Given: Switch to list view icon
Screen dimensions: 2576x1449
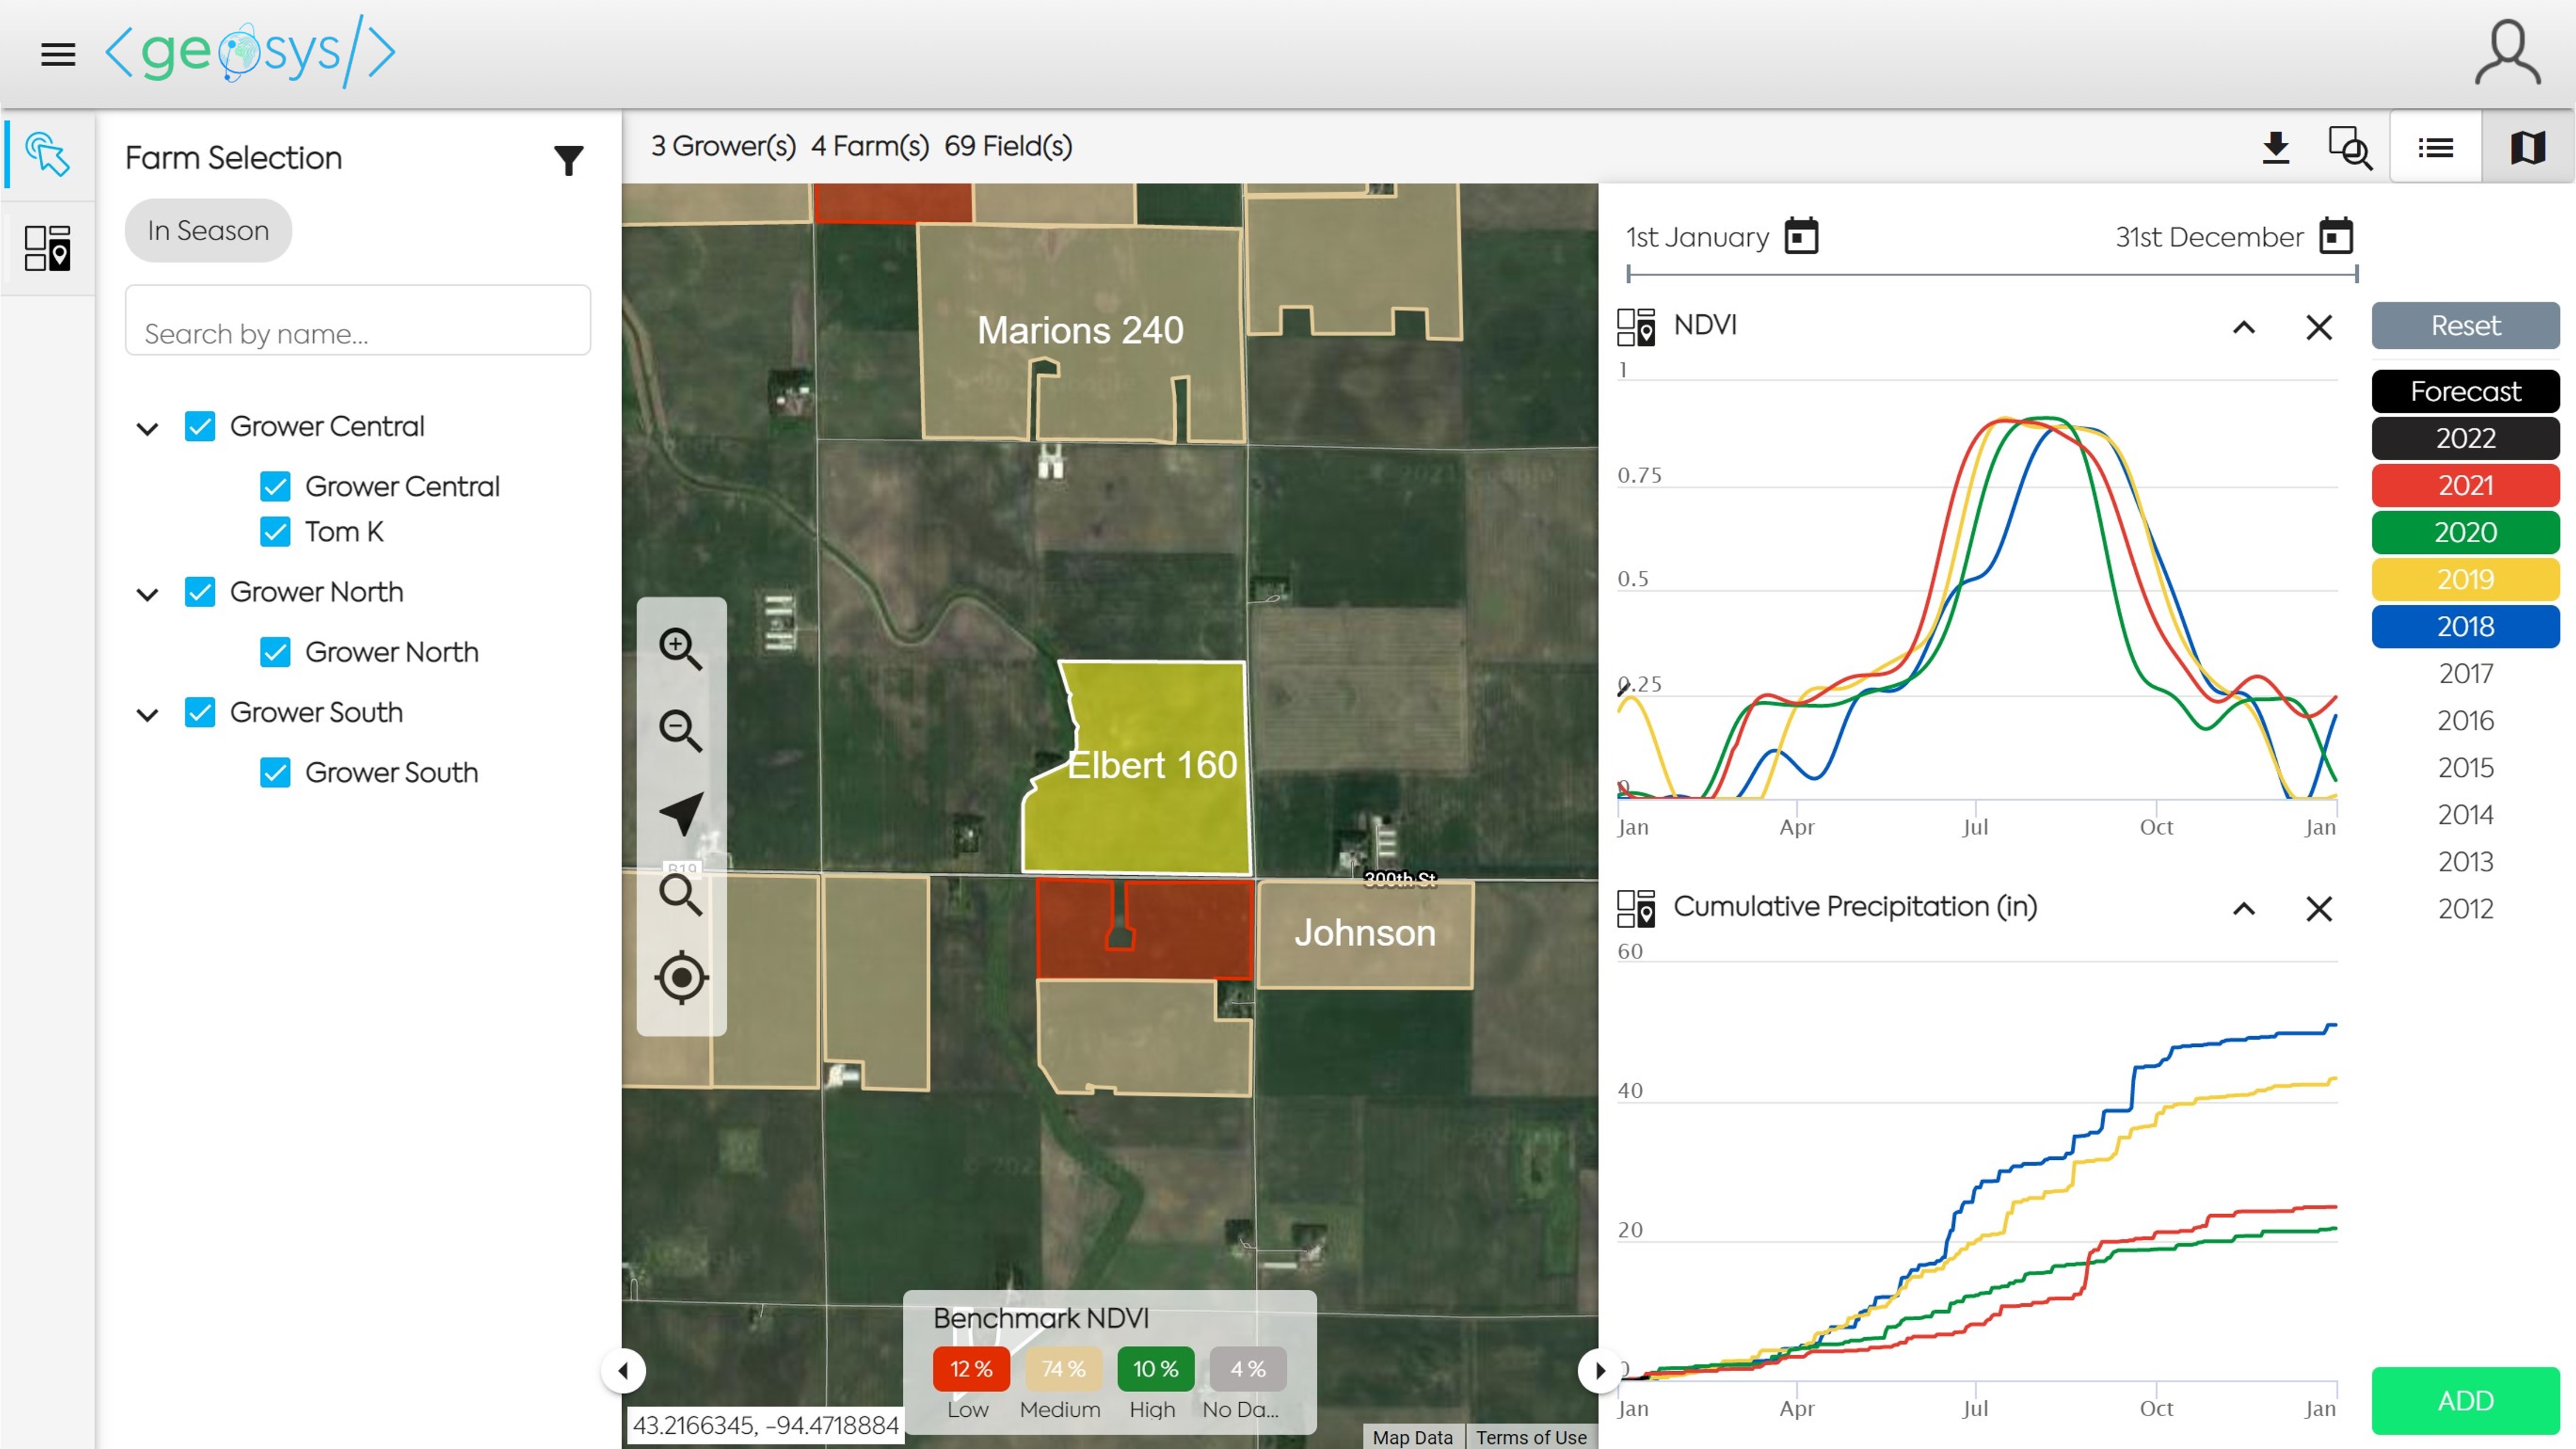Looking at the screenshot, I should pos(2435,148).
